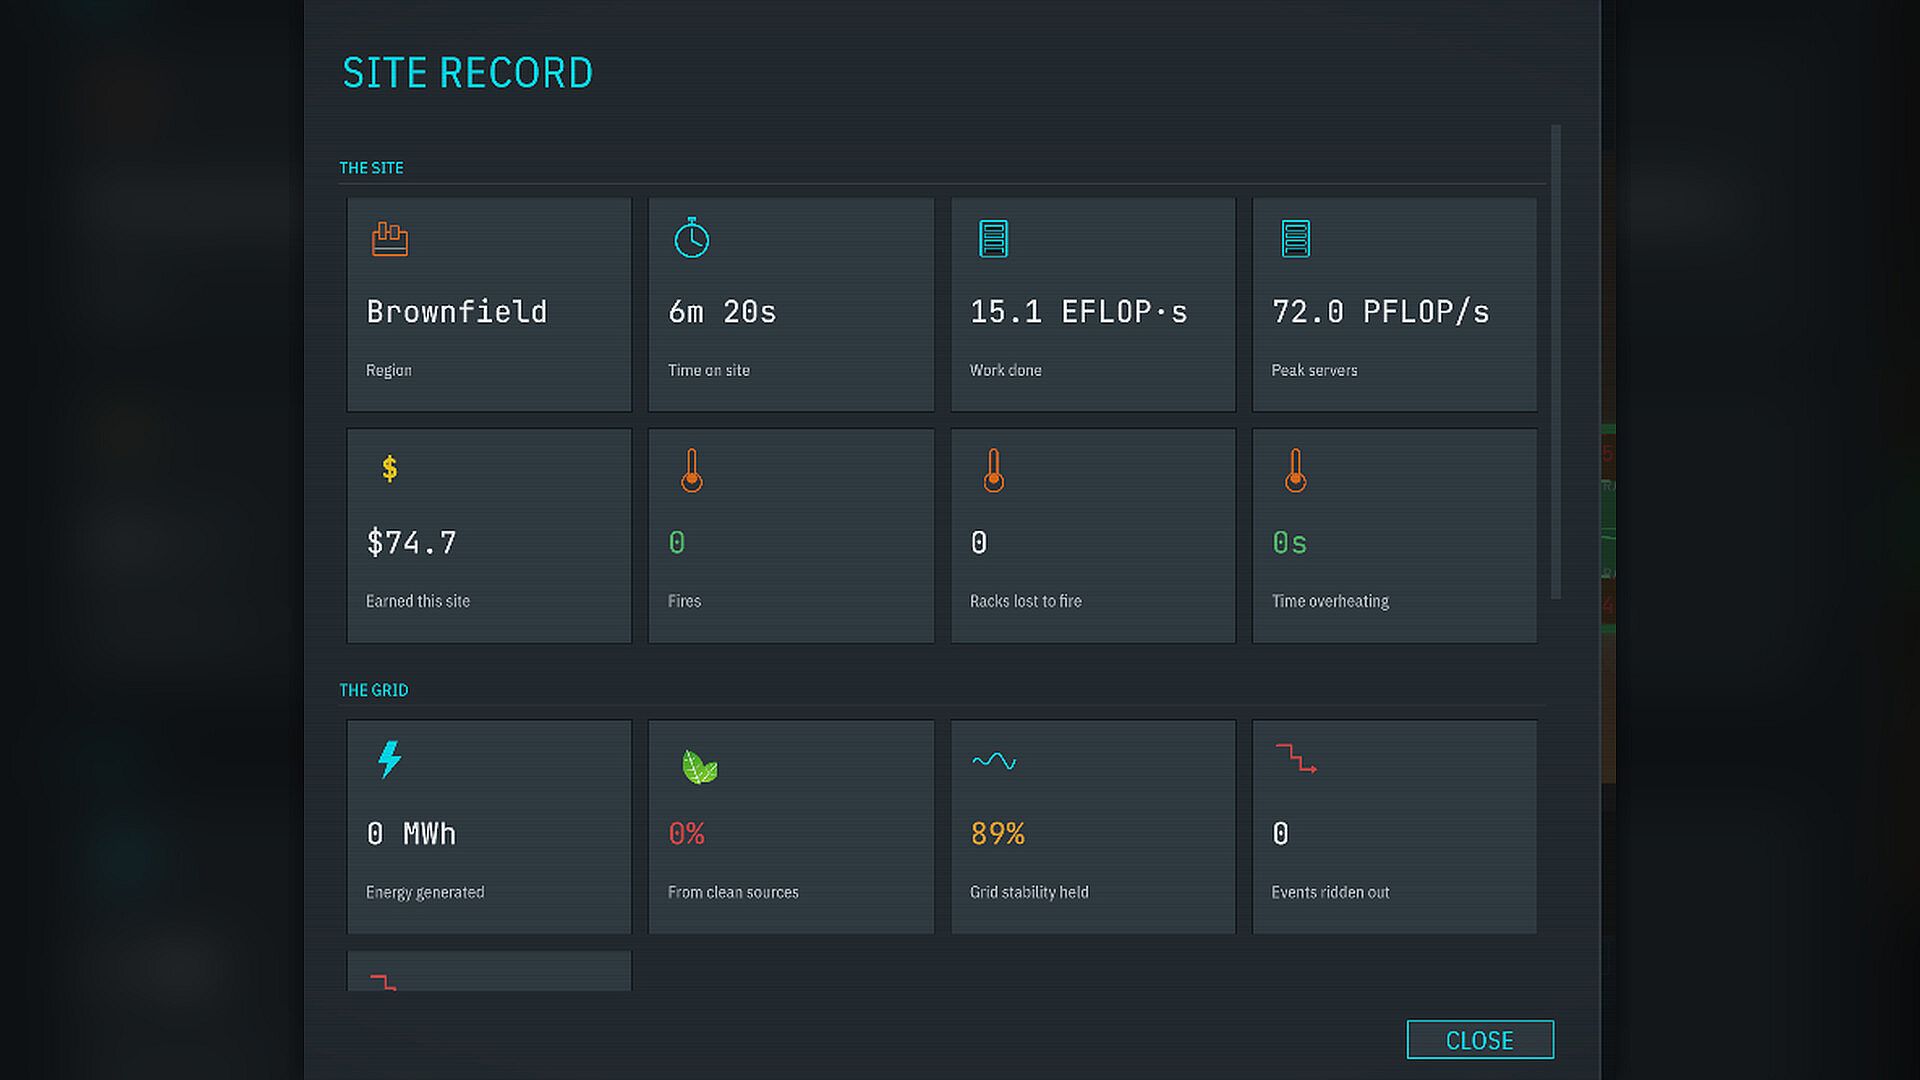Click the Peak servers label

tap(1315, 371)
